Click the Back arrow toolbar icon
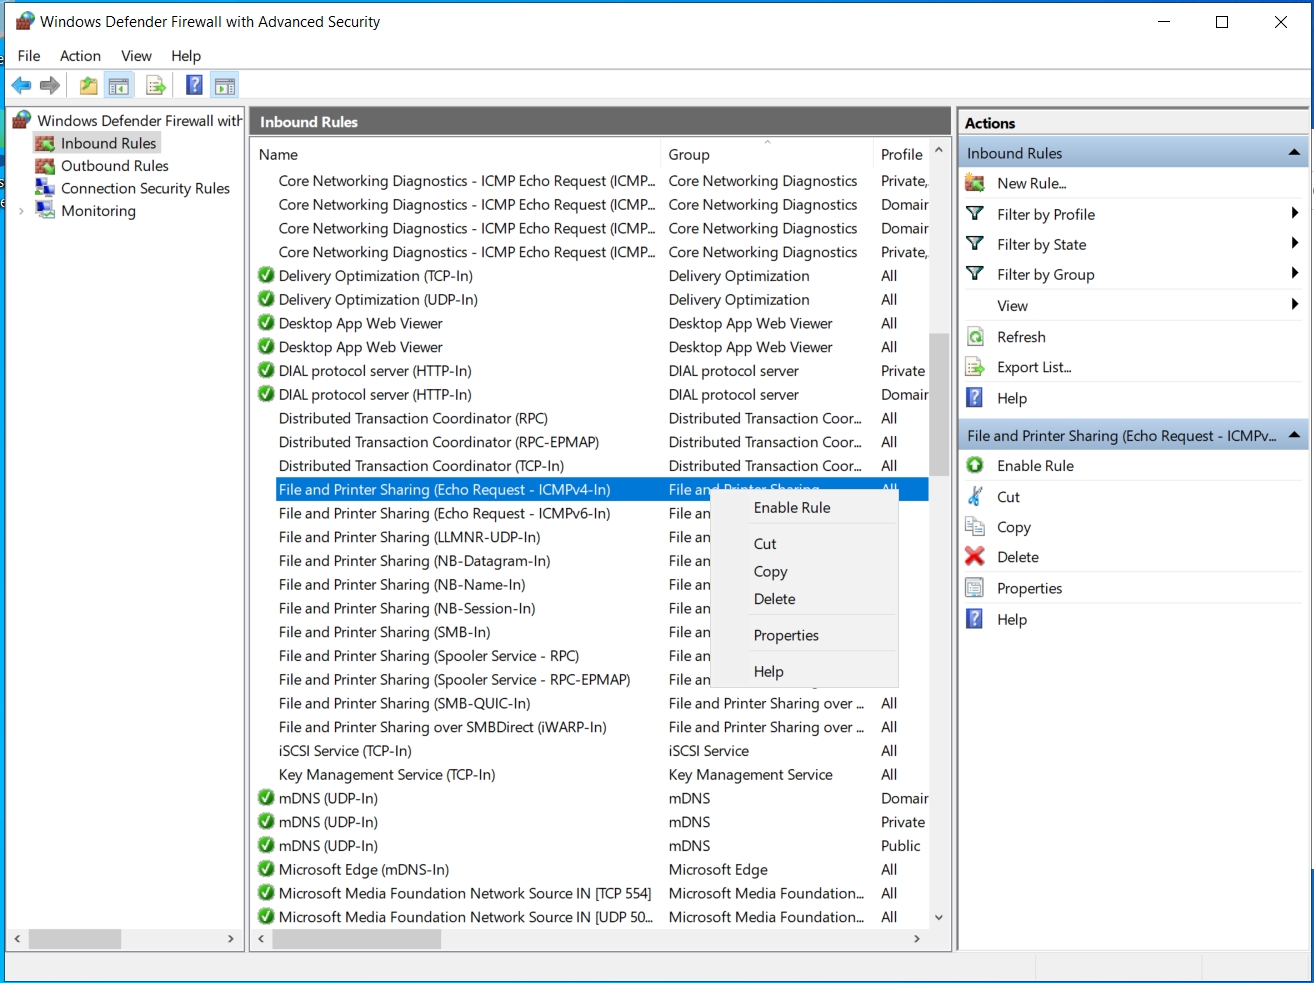Image resolution: width=1314 pixels, height=983 pixels. click(x=21, y=86)
